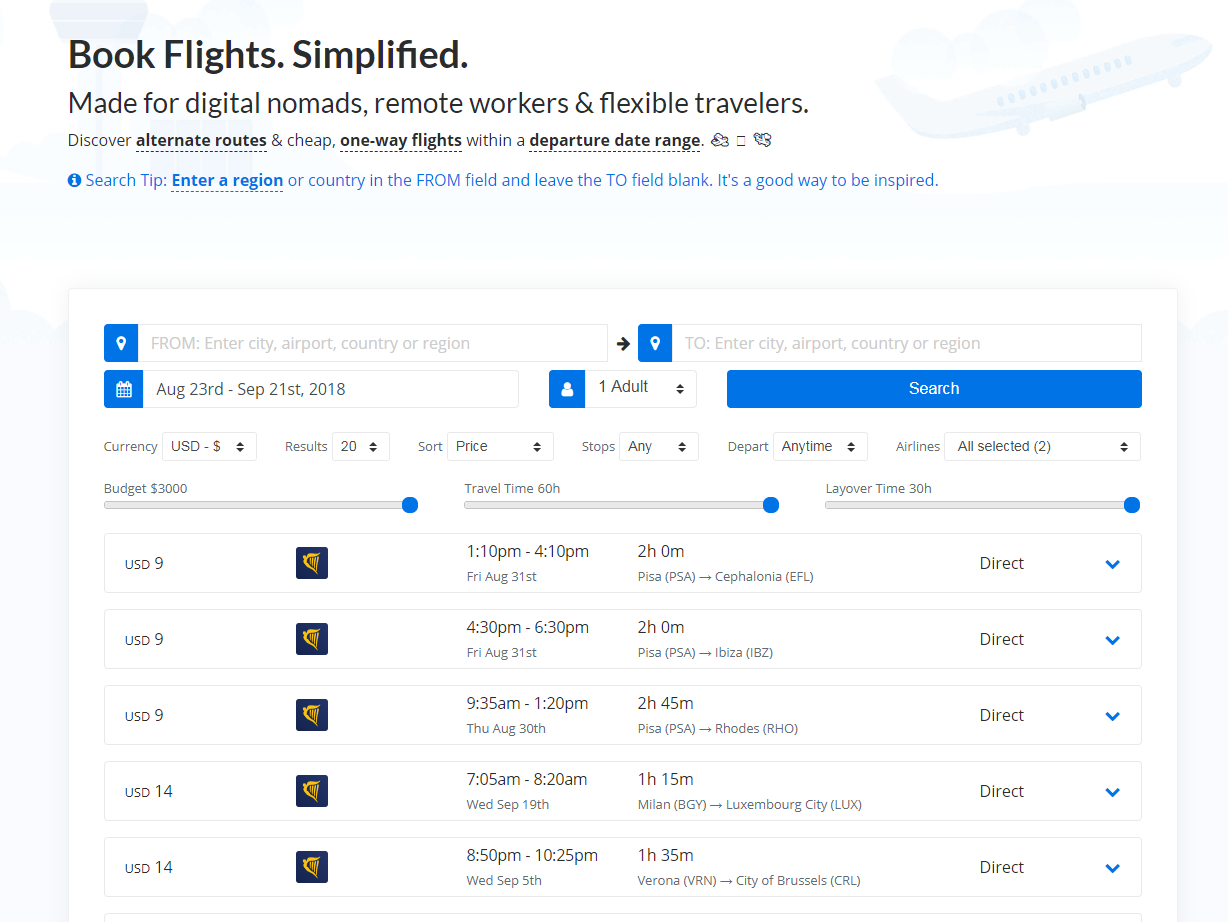Click the info icon before Search Tip
Screen dimensions: 1228x922
74,181
